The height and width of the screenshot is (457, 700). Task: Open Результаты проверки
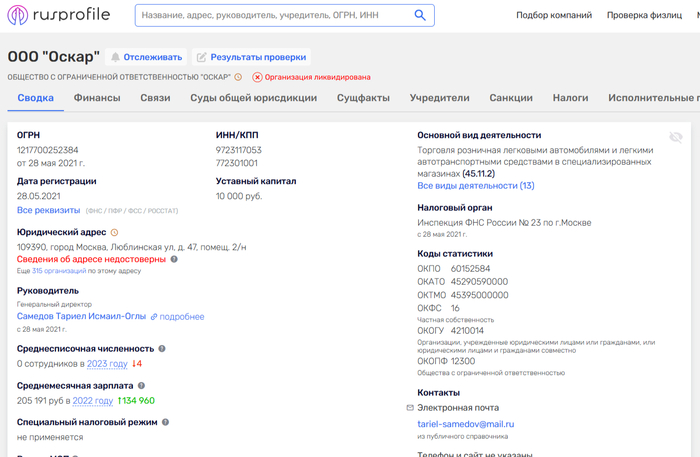(x=251, y=57)
